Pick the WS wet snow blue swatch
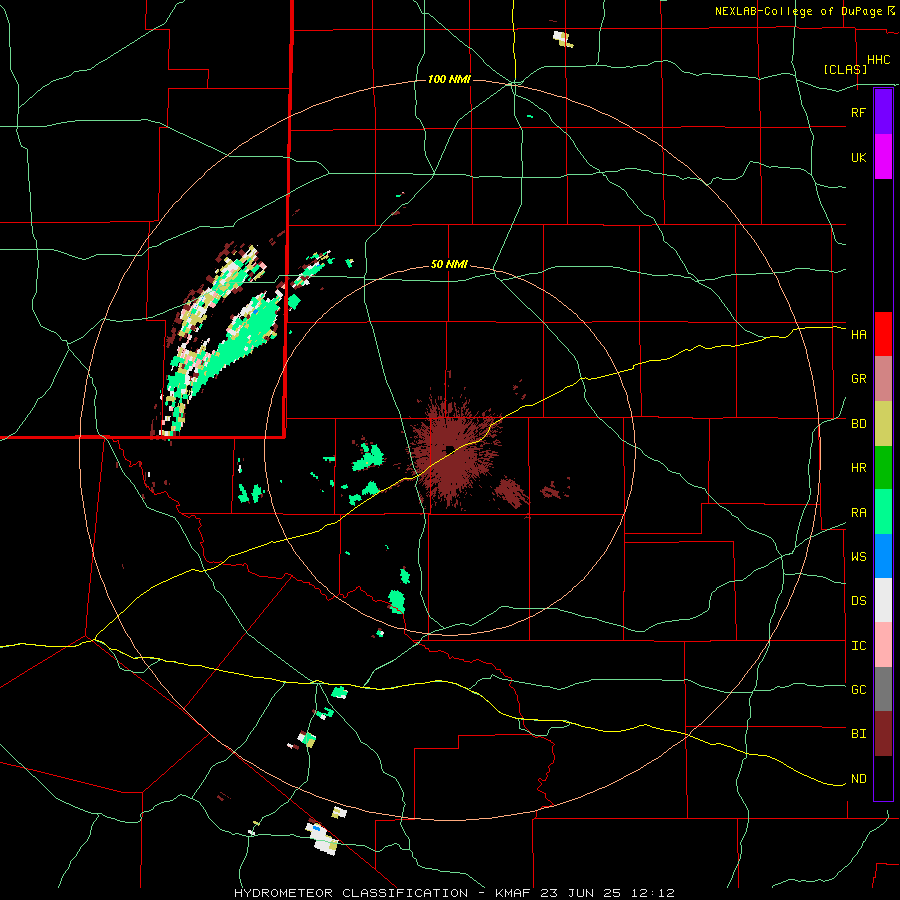The image size is (900, 900). 883,556
